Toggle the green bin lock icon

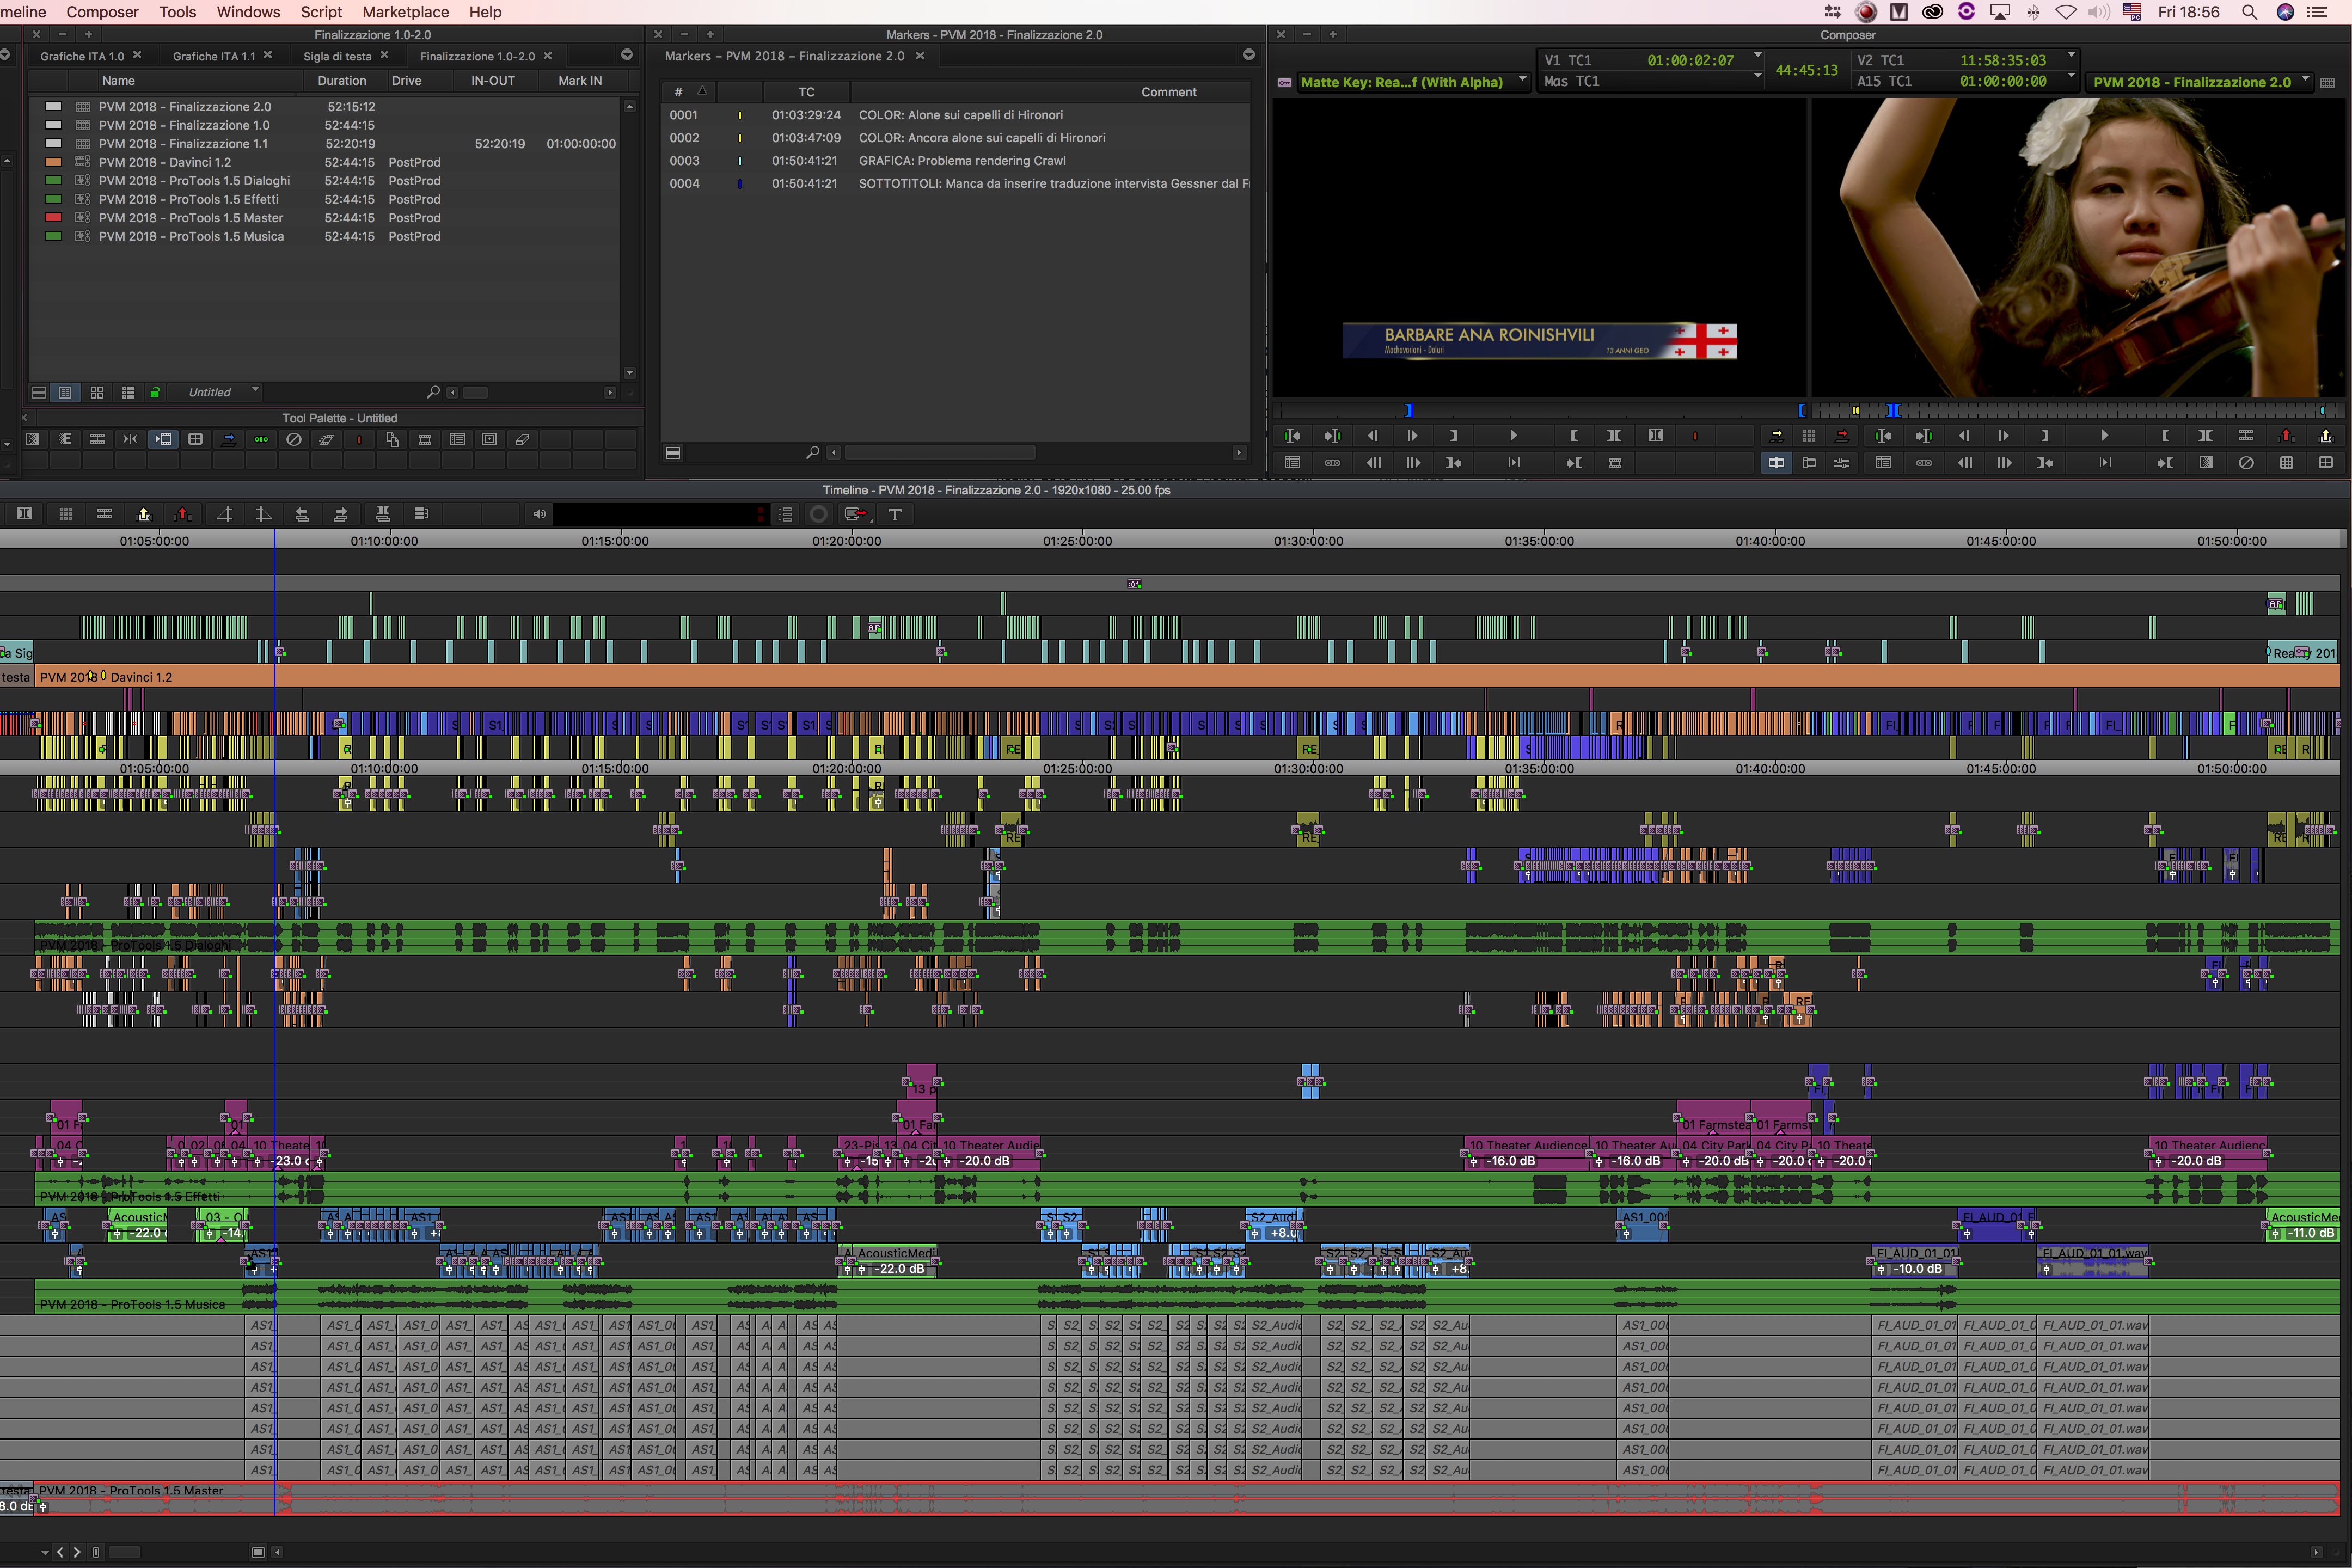(155, 393)
